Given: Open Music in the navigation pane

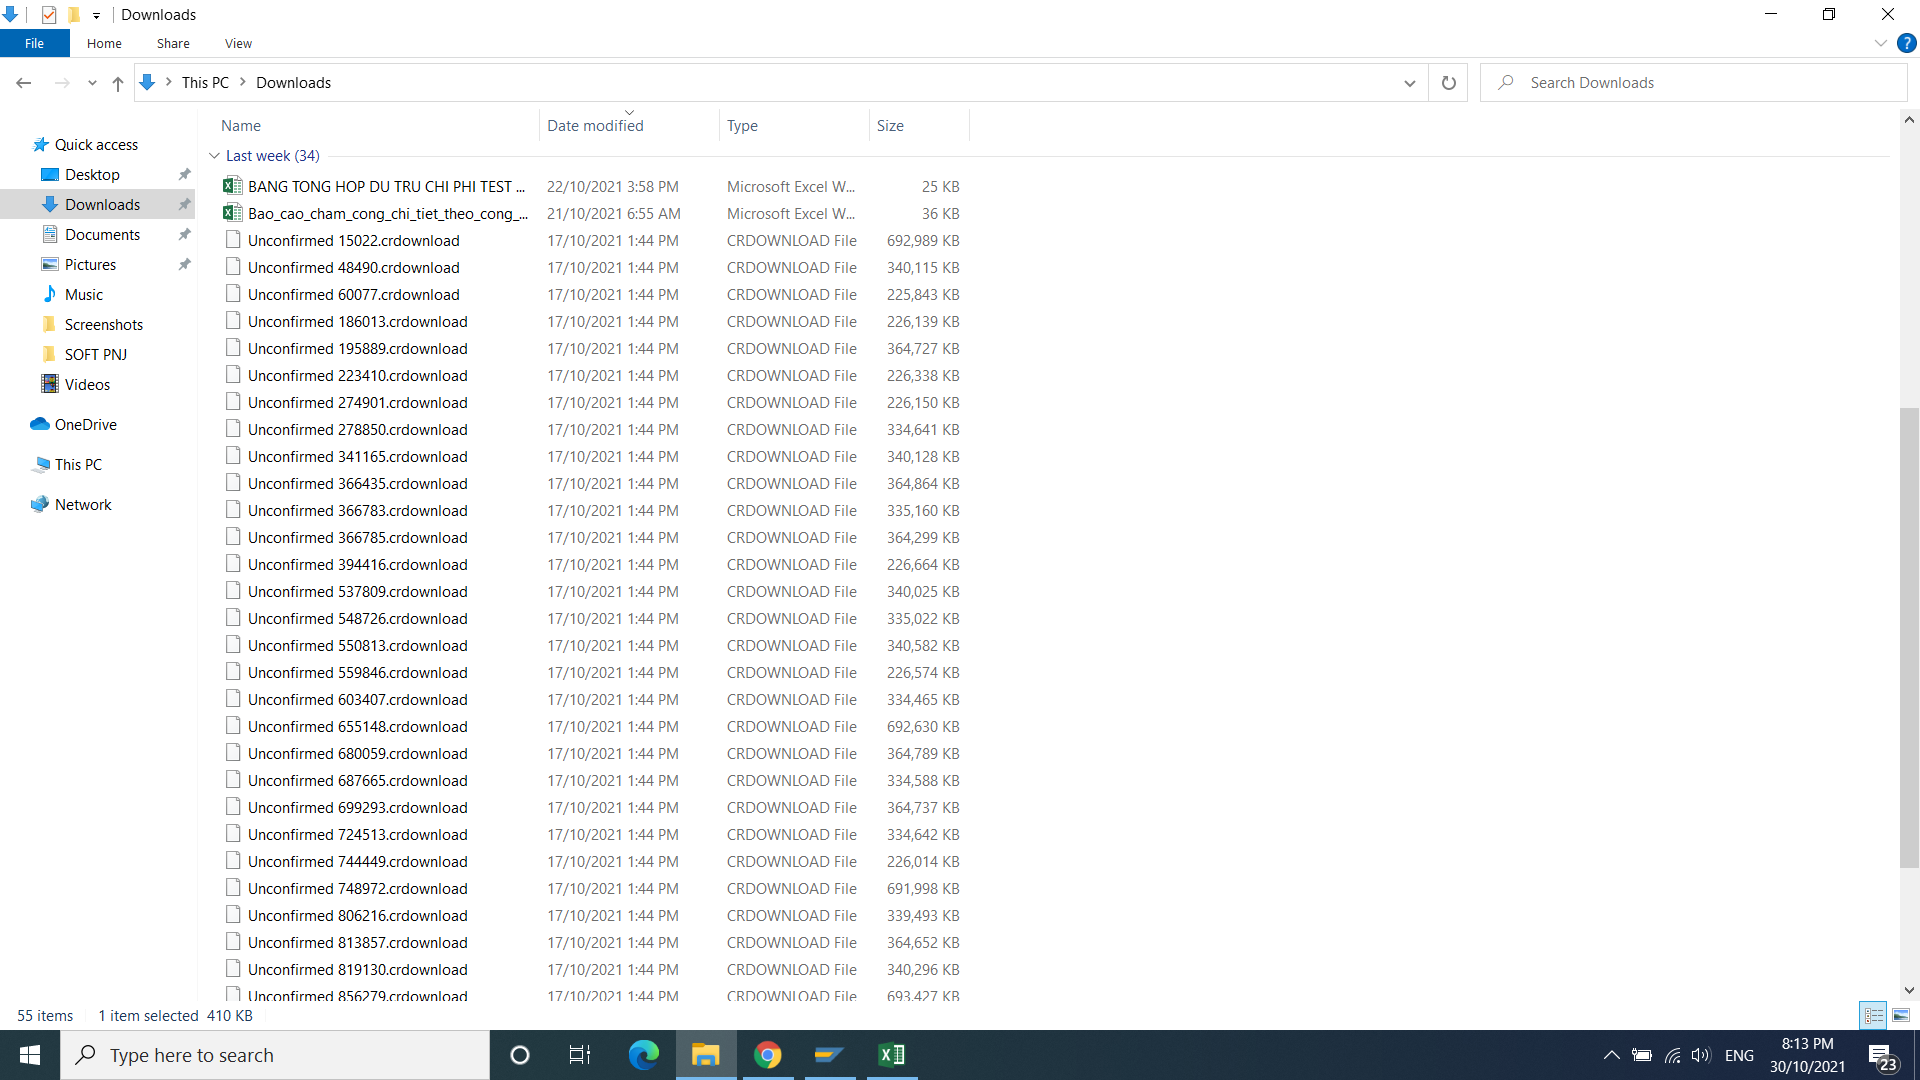Looking at the screenshot, I should point(84,295).
